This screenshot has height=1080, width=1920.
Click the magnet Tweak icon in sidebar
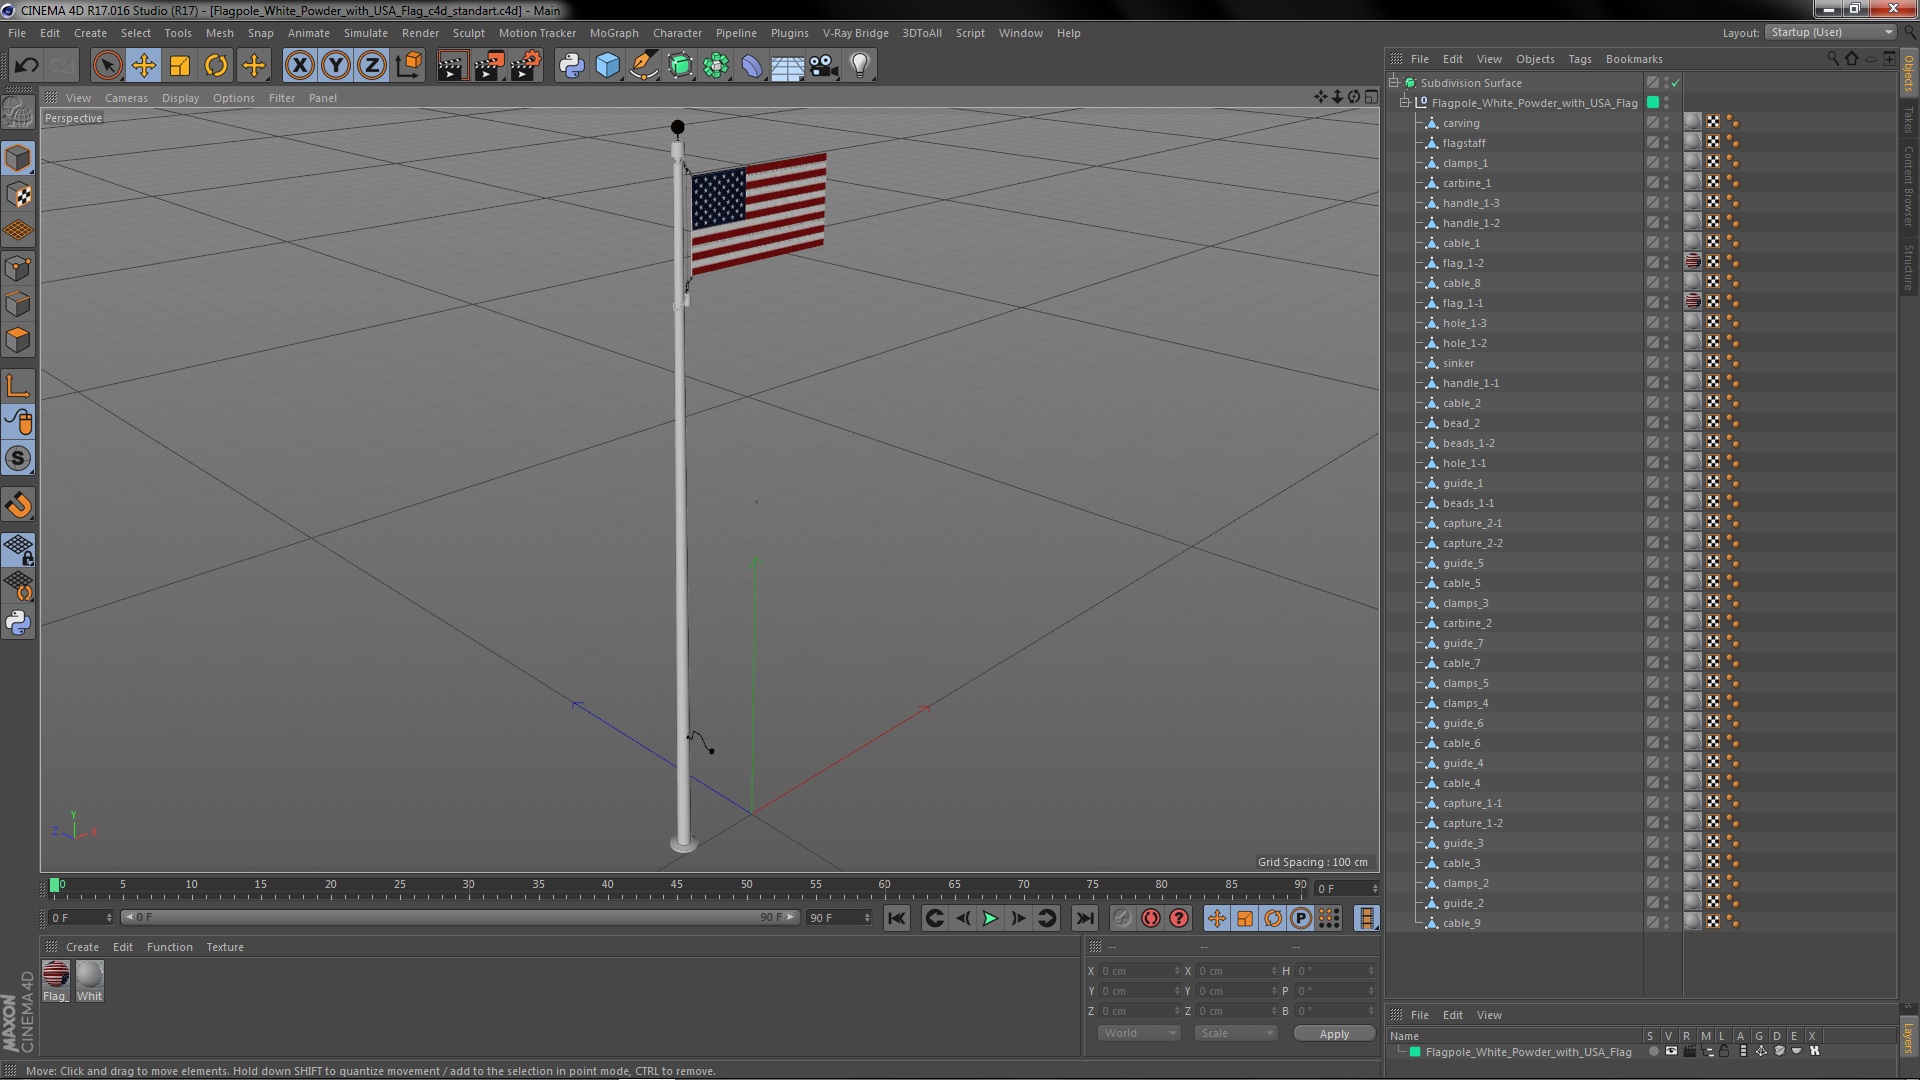18,505
